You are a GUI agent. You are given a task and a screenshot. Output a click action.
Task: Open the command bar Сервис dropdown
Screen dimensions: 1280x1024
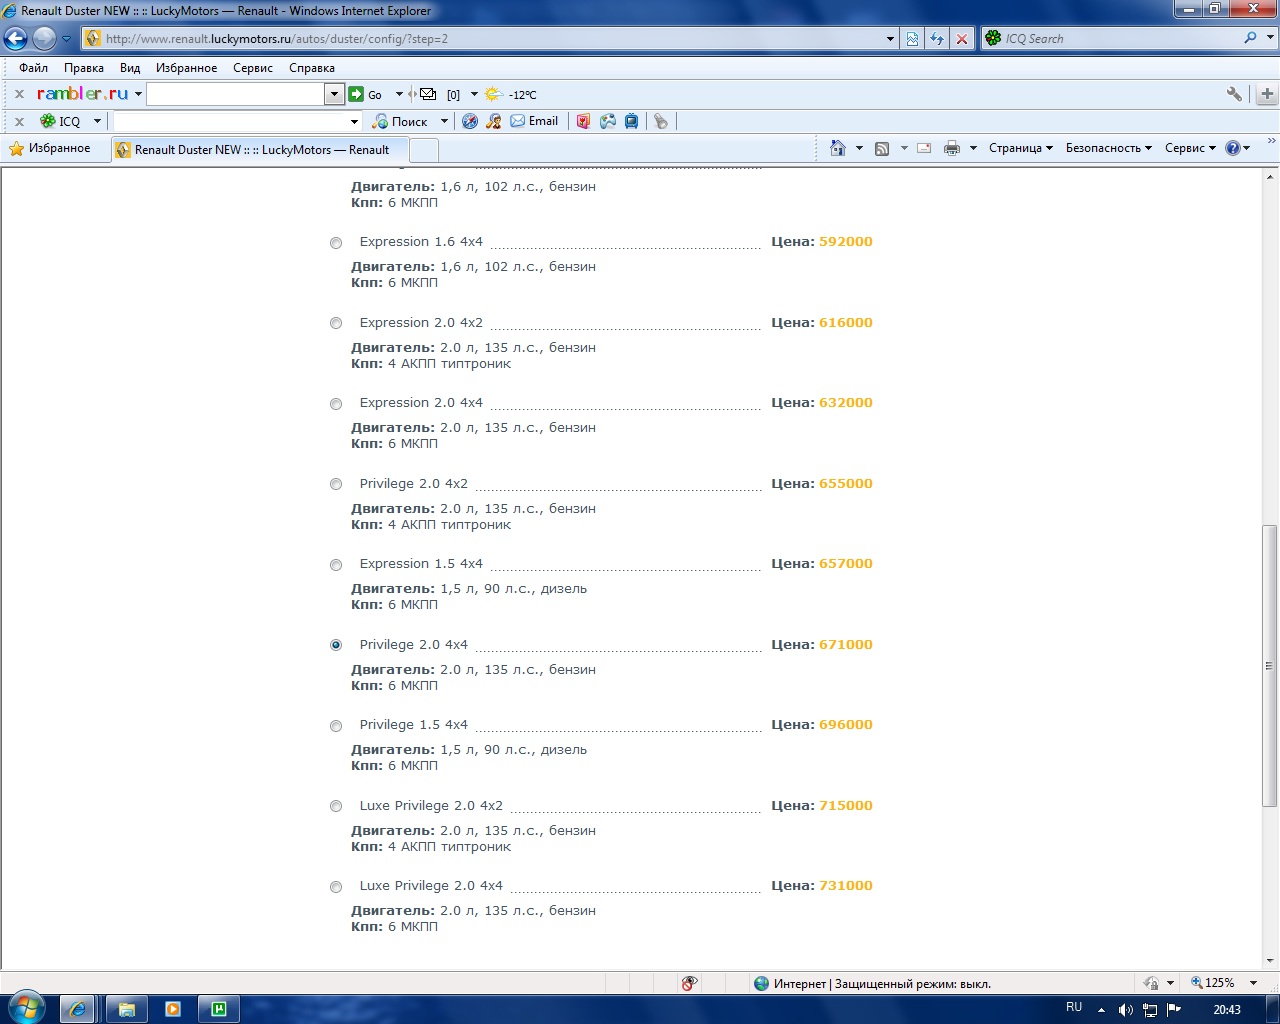pyautogui.click(x=1190, y=148)
